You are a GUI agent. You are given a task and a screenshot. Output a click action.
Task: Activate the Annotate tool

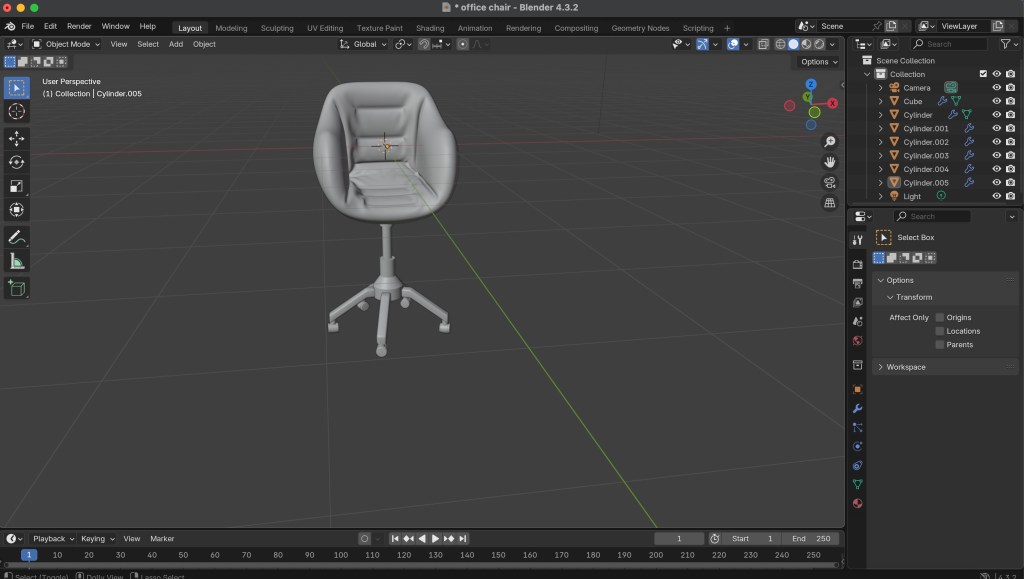[x=17, y=237]
